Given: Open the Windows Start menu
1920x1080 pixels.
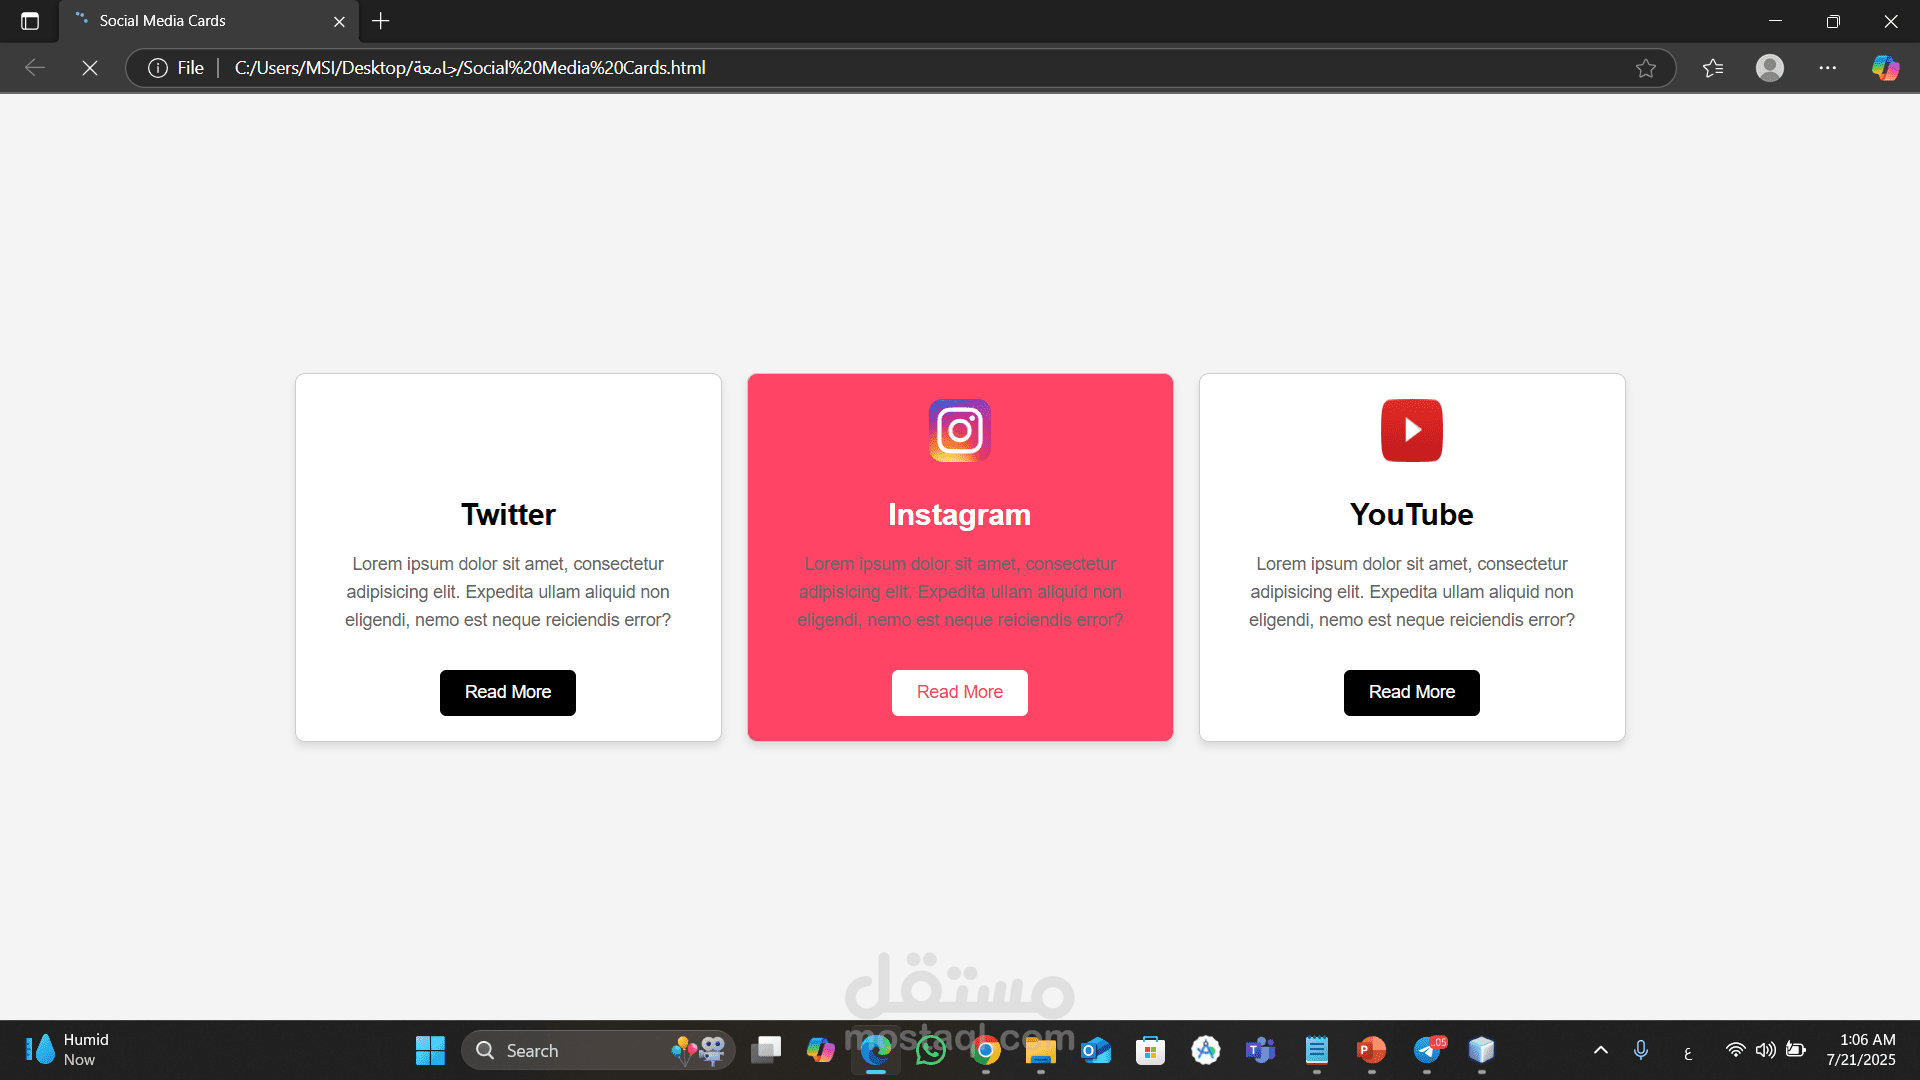Looking at the screenshot, I should point(430,1050).
